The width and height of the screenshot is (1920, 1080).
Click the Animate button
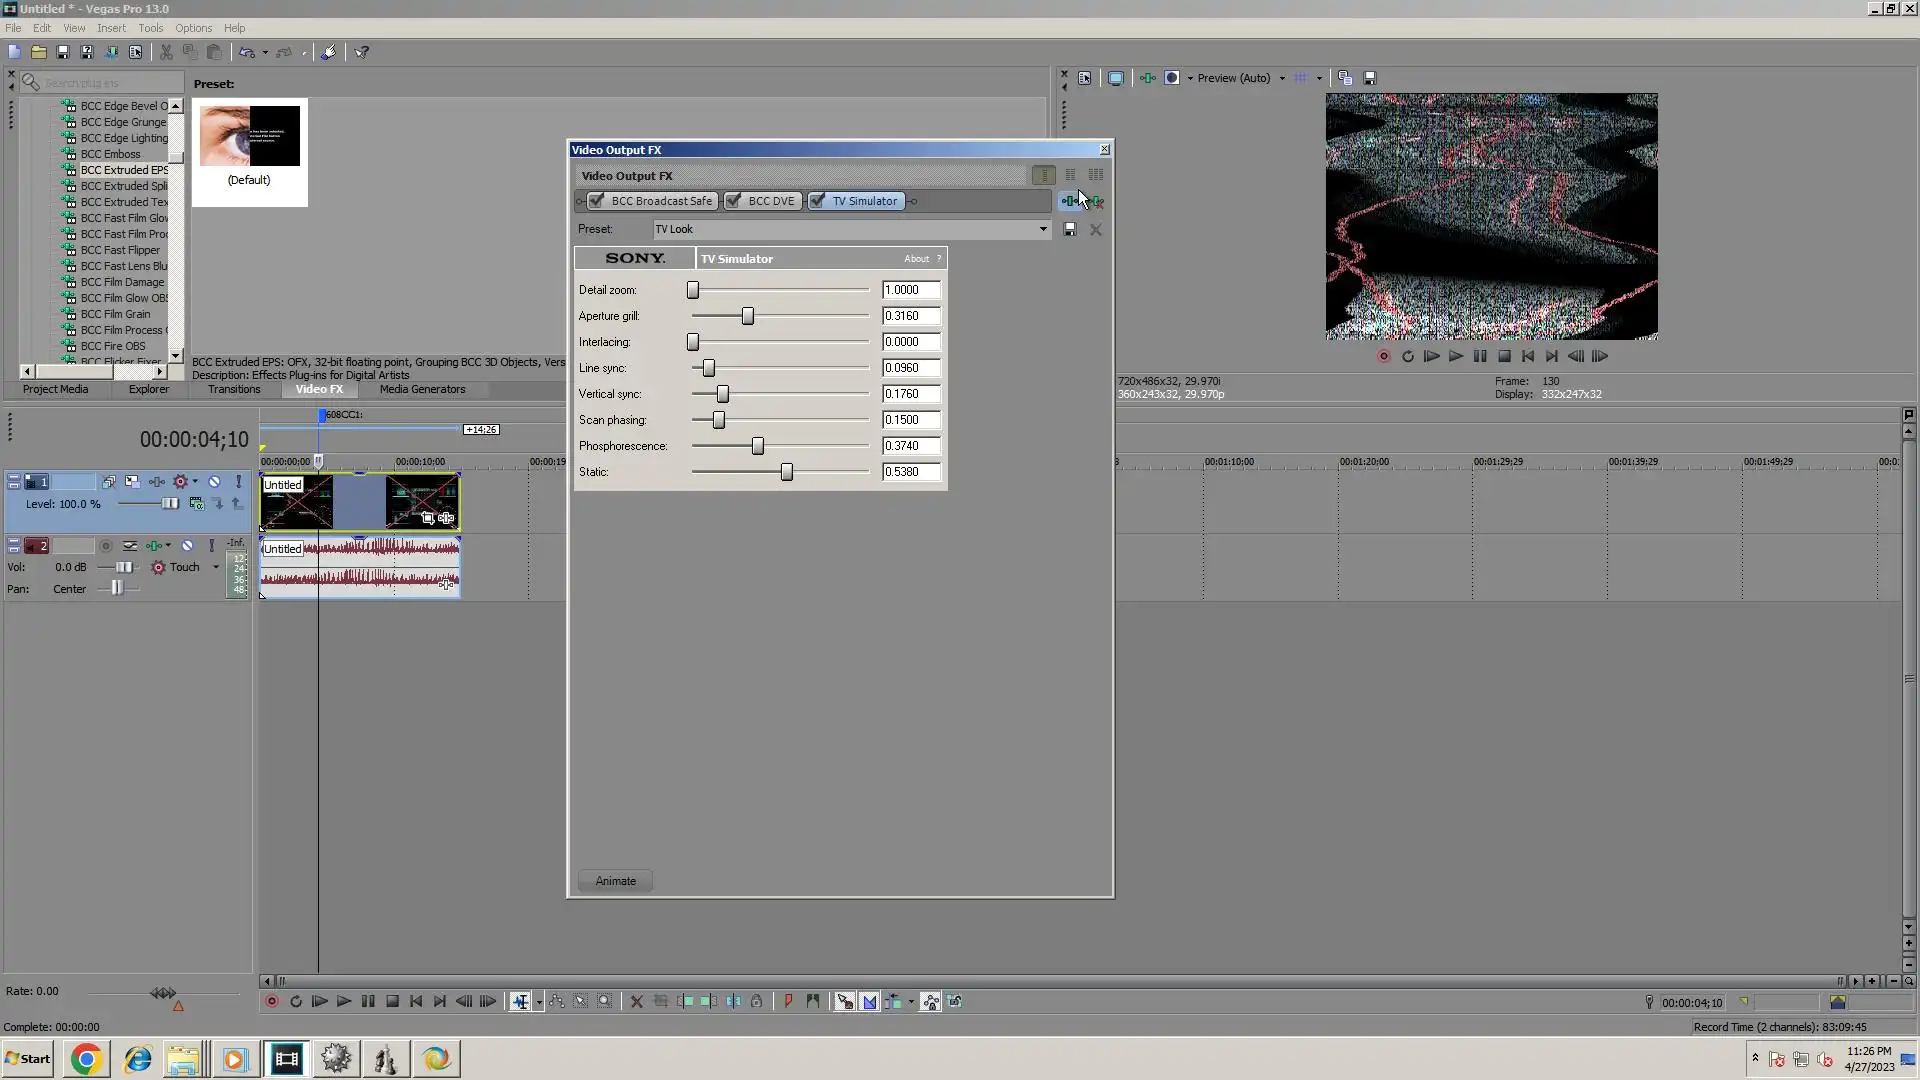pos(615,881)
